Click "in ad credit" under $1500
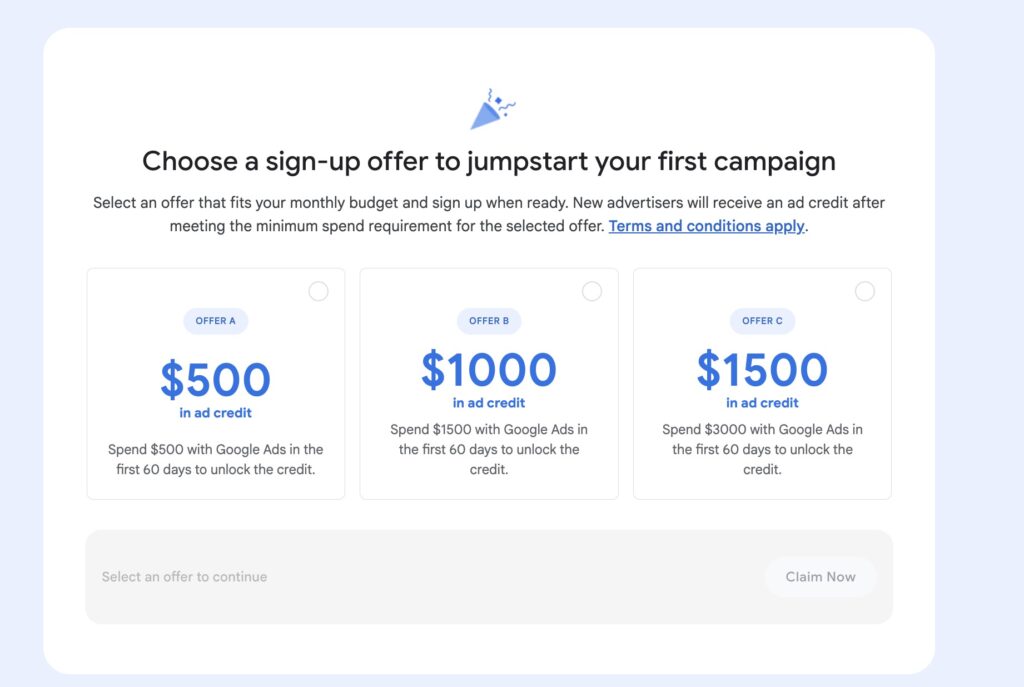This screenshot has height=687, width=1024. (762, 403)
